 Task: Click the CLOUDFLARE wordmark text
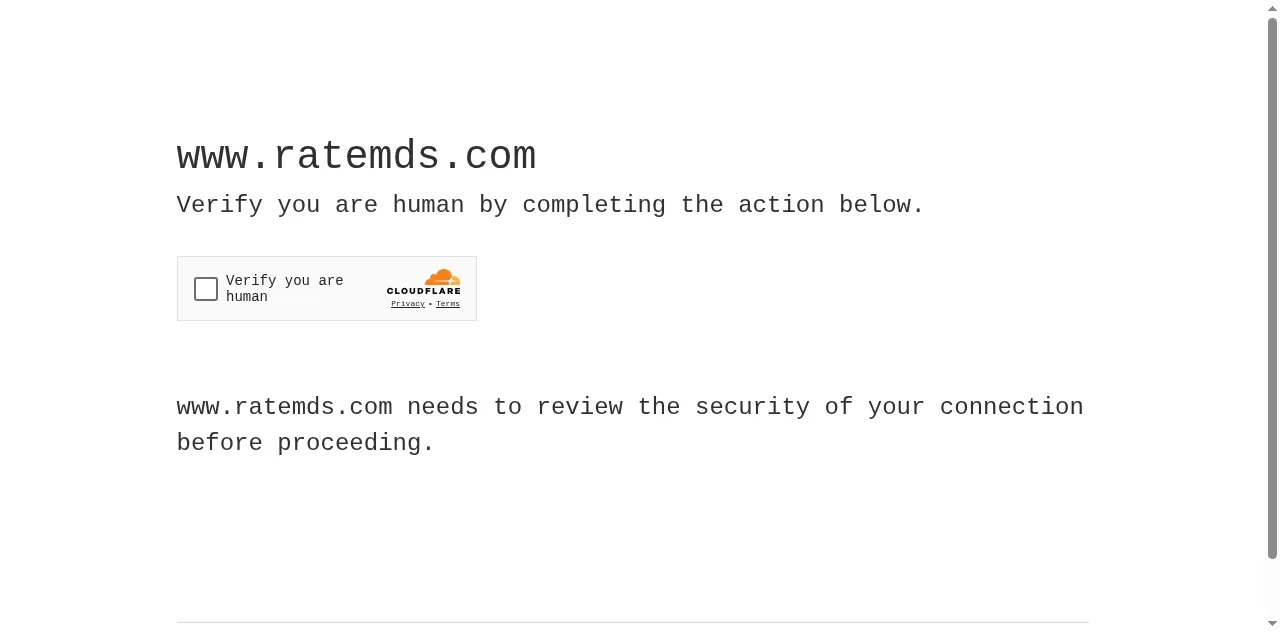pos(424,291)
